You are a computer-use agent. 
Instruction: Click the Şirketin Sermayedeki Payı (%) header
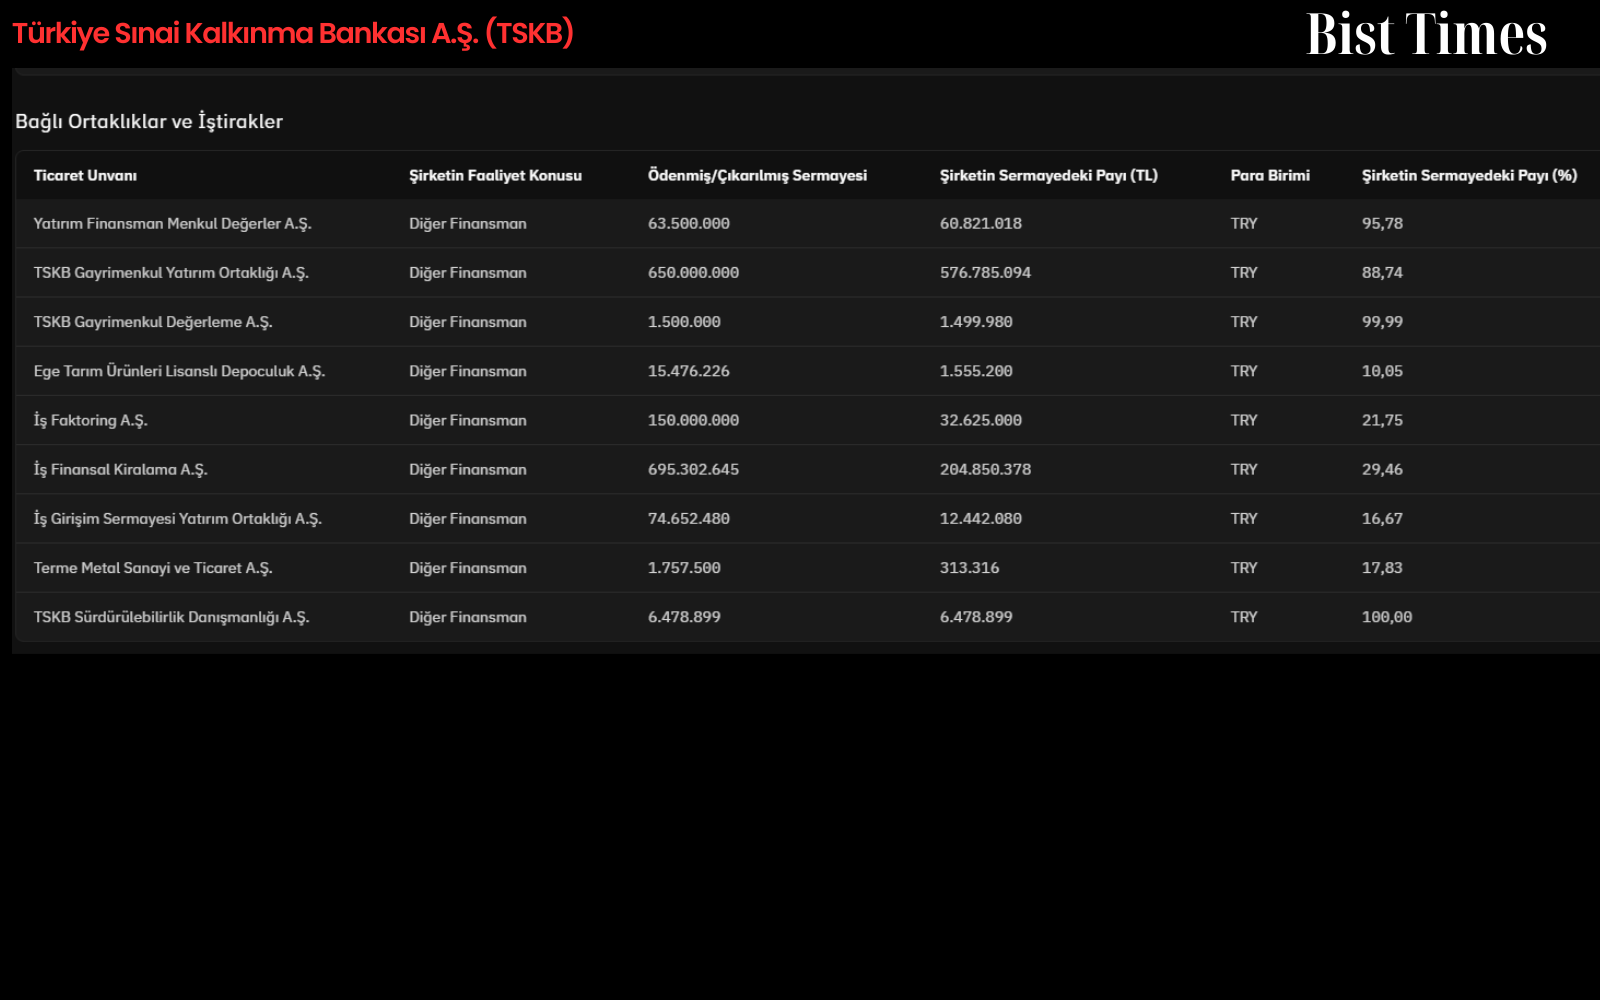tap(1469, 175)
